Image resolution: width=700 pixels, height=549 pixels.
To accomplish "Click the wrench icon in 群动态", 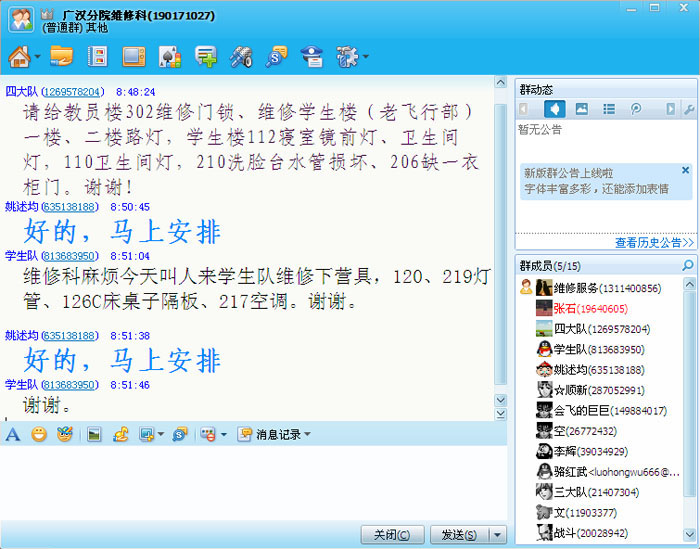I will click(688, 109).
